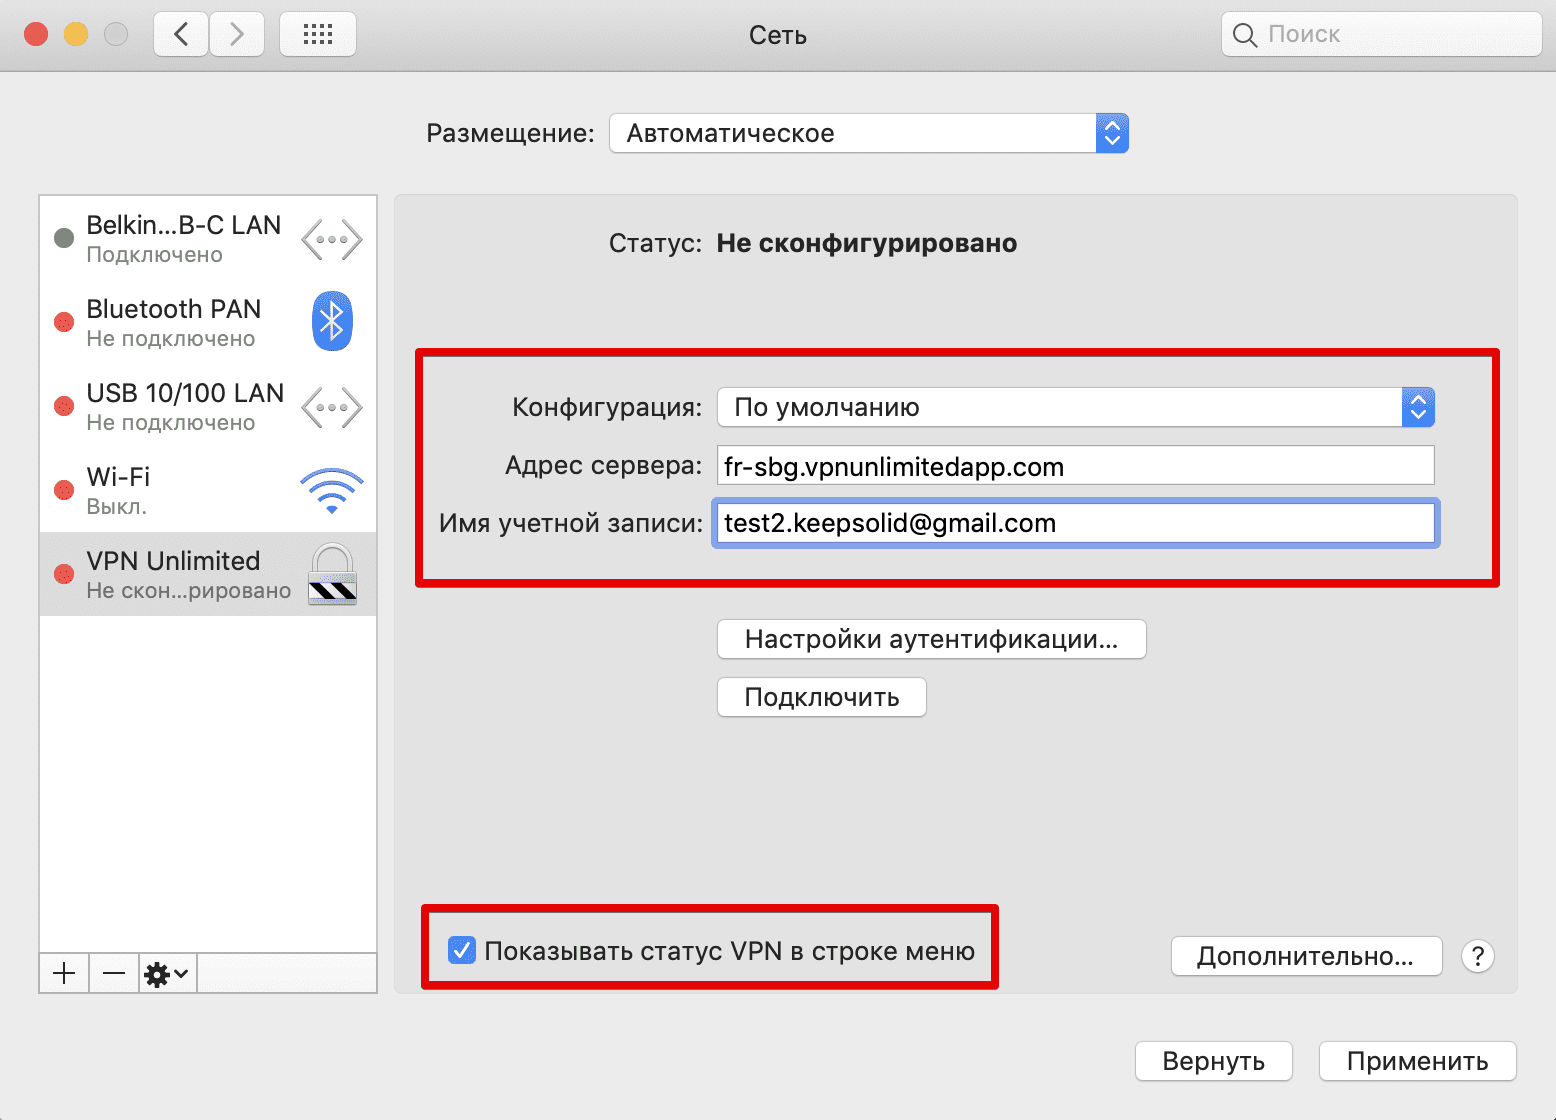Click the Belkin...B-C LAN connection icon
The width and height of the screenshot is (1556, 1120).
(331, 237)
